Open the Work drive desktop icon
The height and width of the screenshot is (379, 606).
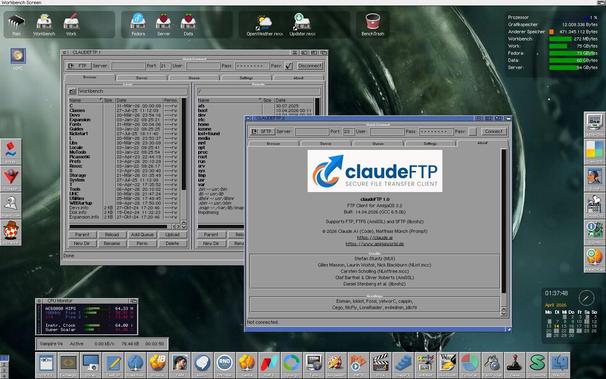point(71,24)
